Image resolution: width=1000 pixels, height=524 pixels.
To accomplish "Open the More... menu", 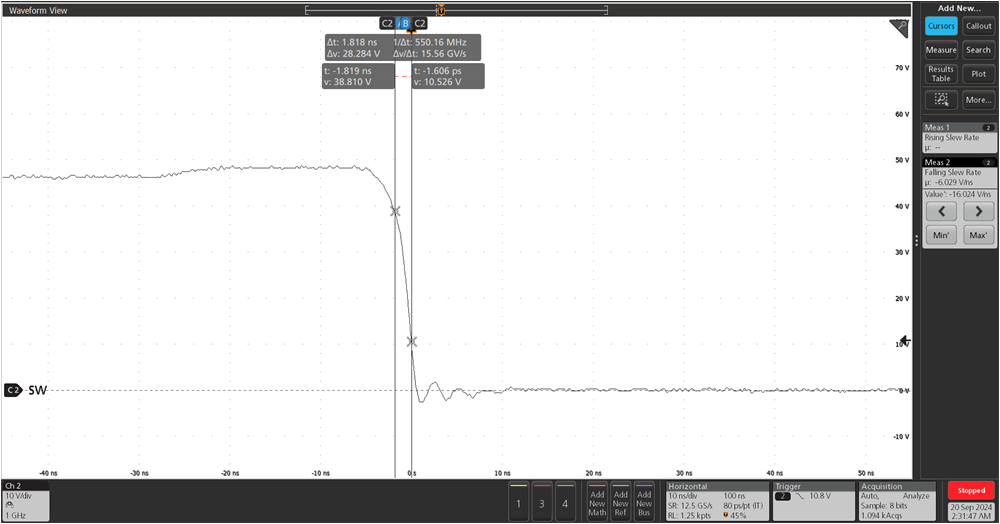I will click(x=978, y=99).
